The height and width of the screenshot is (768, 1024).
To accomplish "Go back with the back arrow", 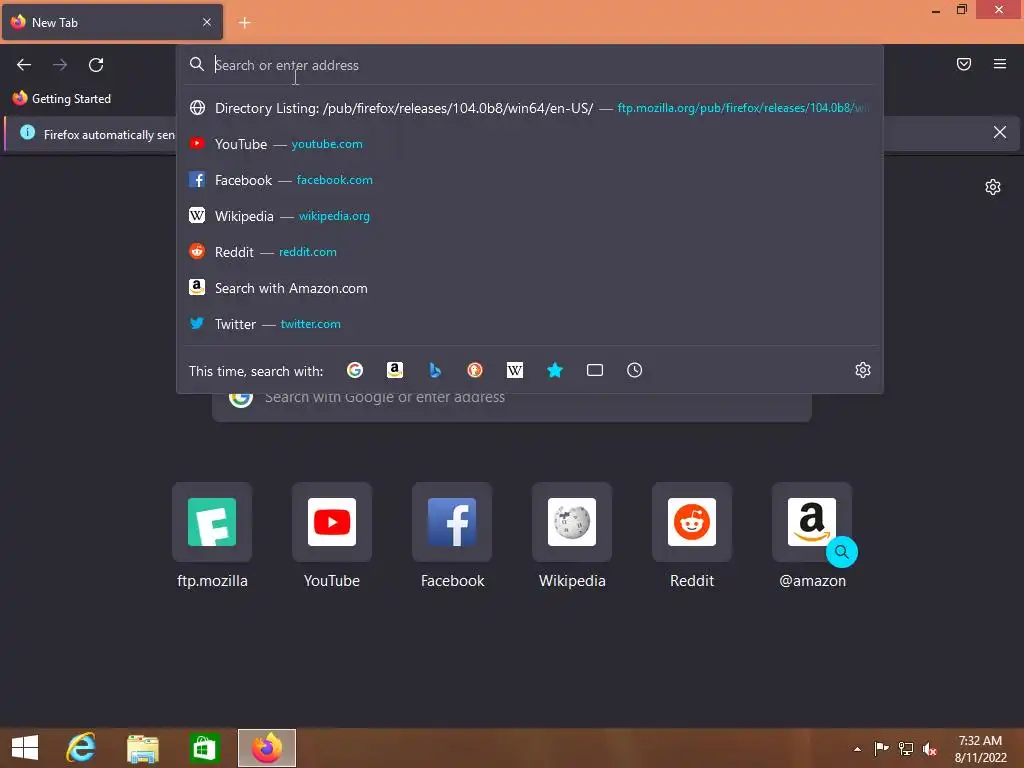I will (x=24, y=65).
